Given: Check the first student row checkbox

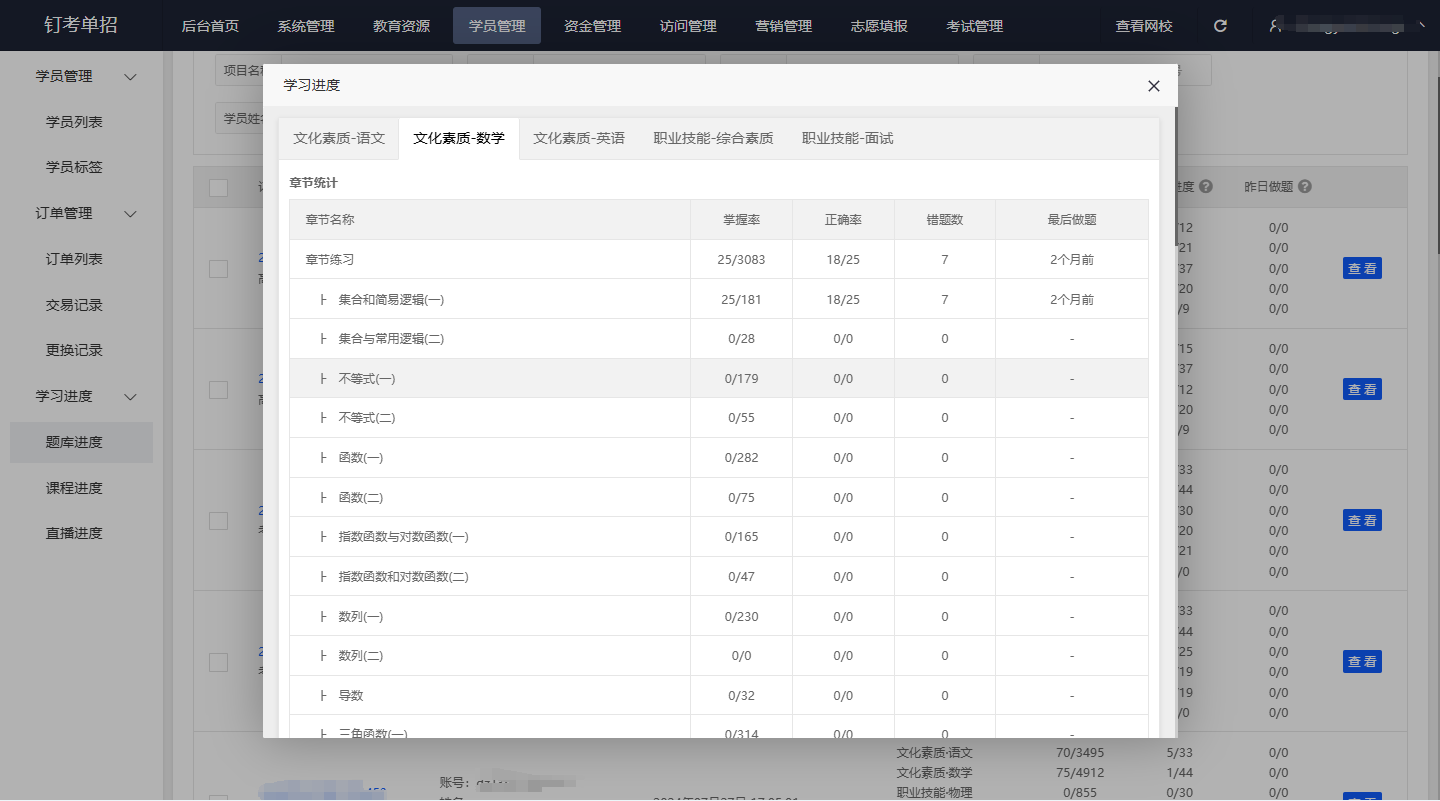Looking at the screenshot, I should coord(218,268).
